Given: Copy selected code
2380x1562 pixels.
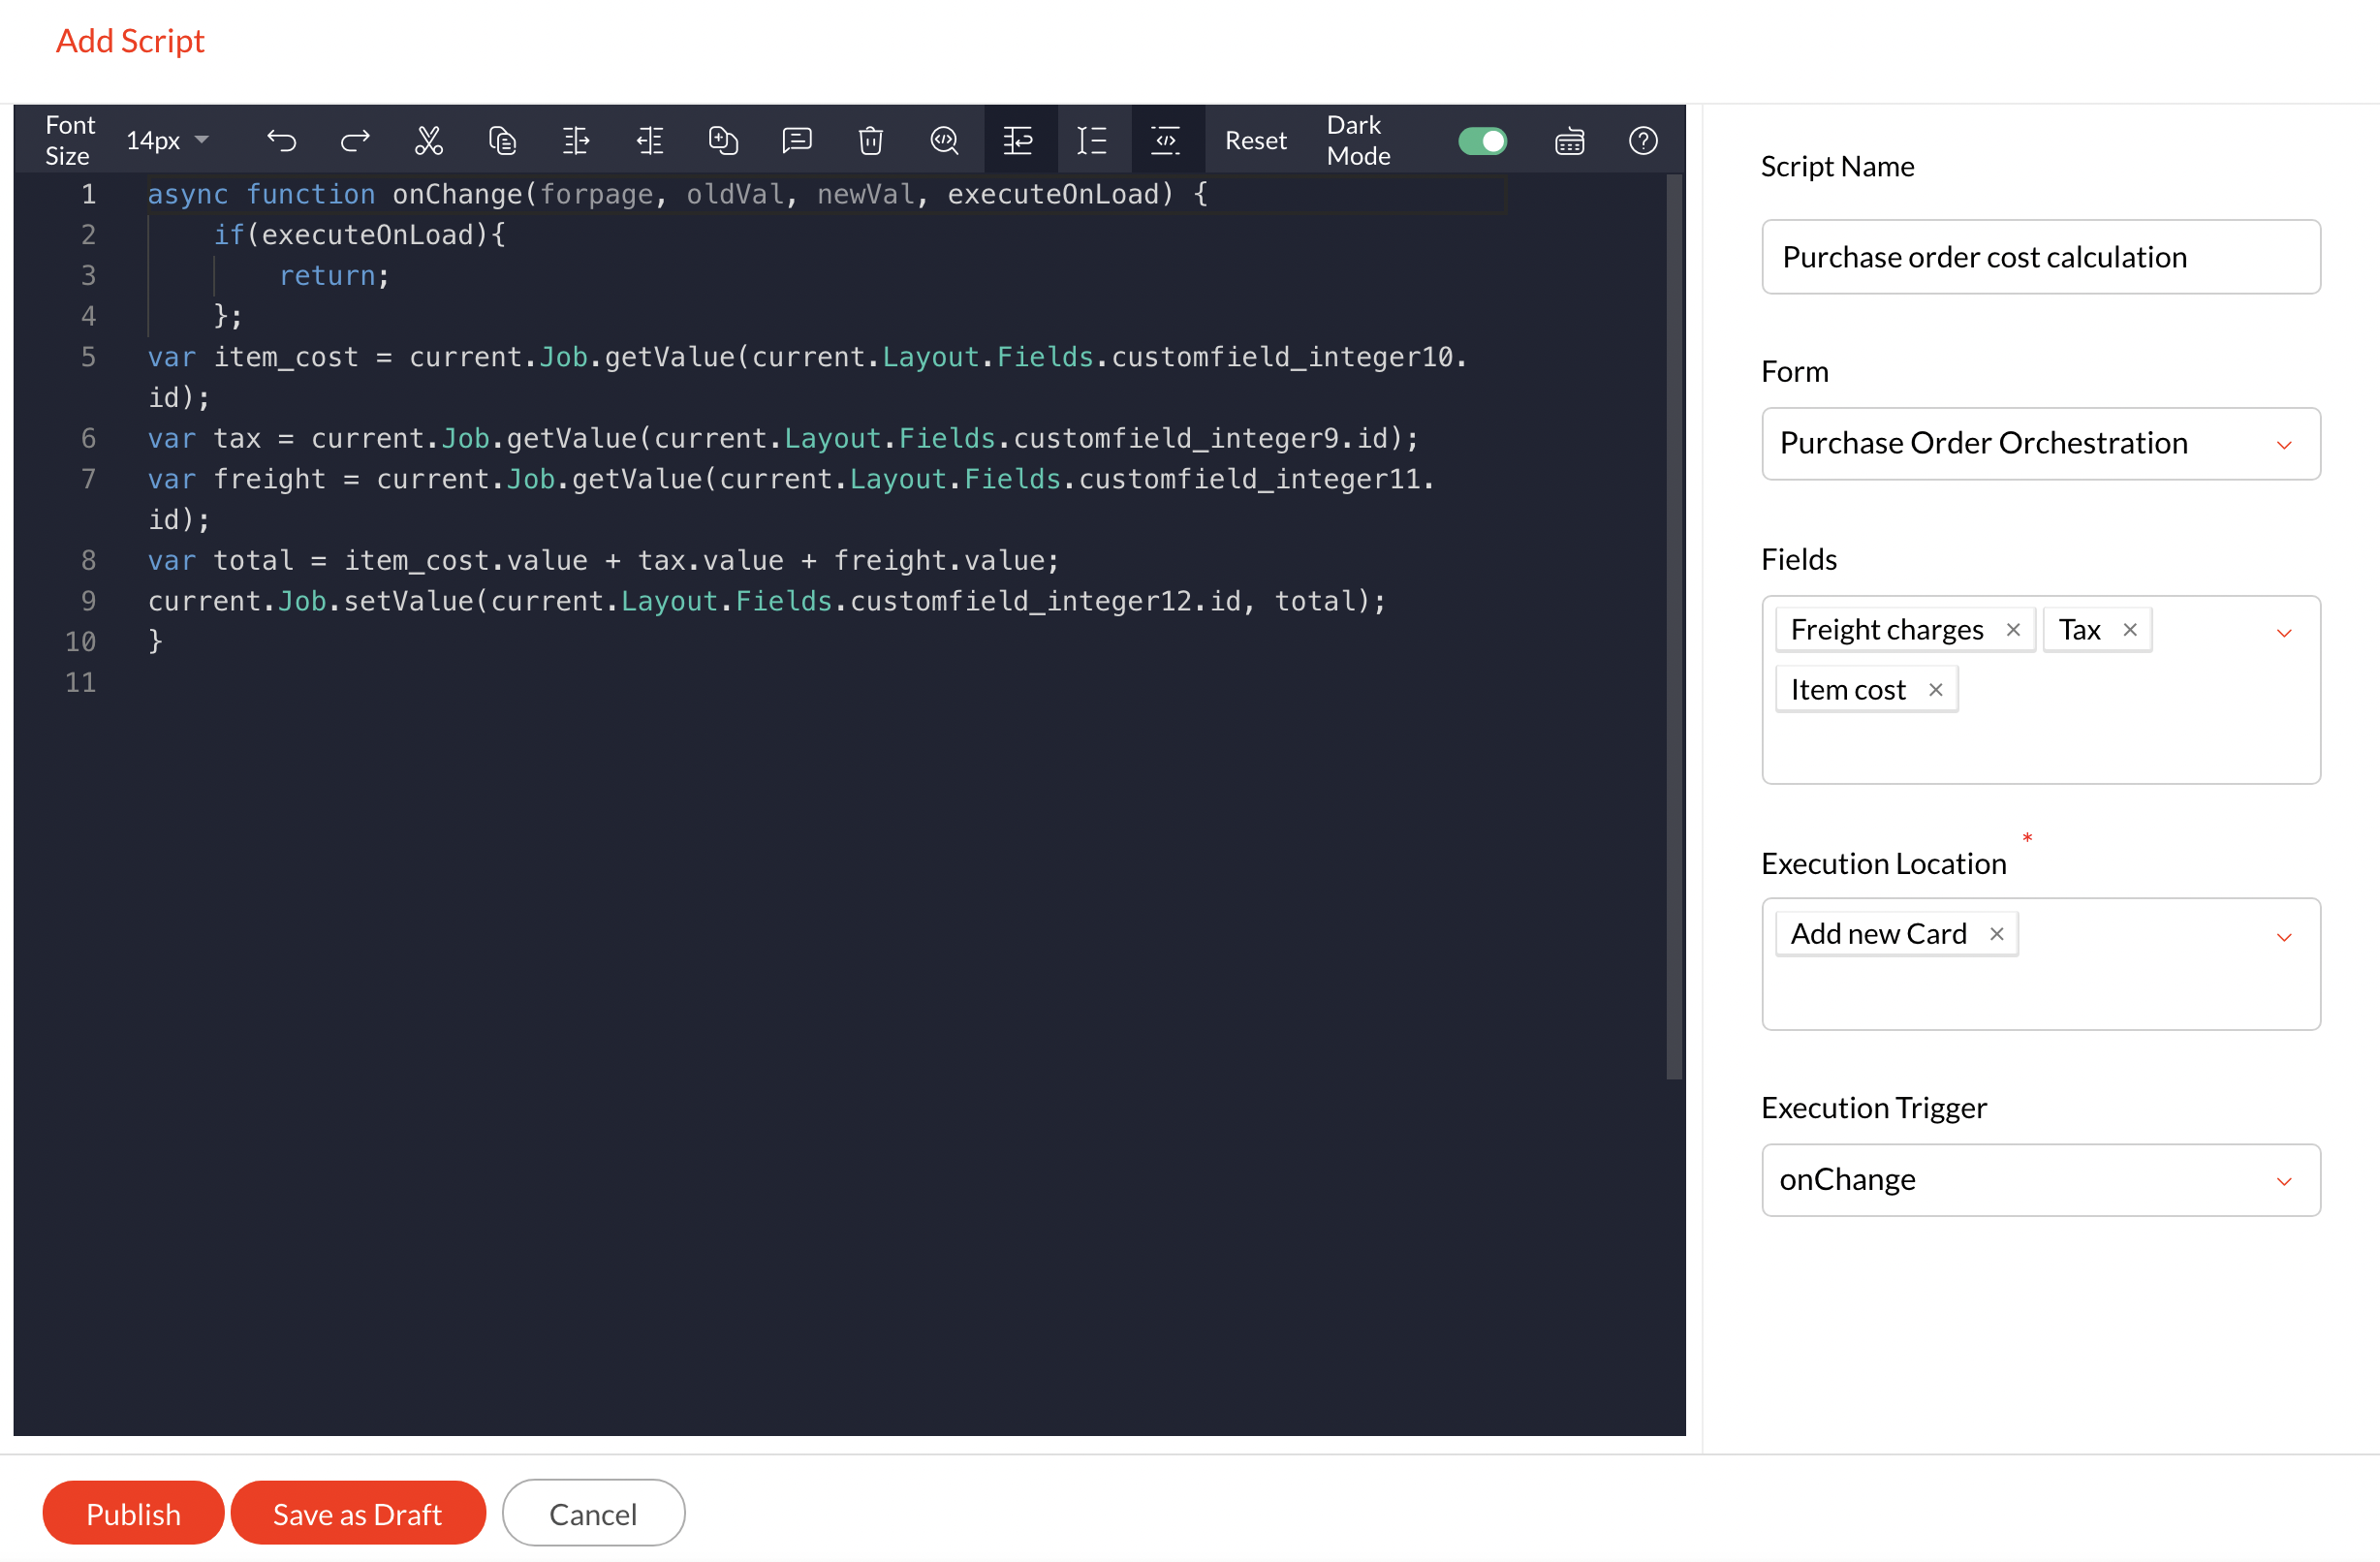Looking at the screenshot, I should point(502,141).
